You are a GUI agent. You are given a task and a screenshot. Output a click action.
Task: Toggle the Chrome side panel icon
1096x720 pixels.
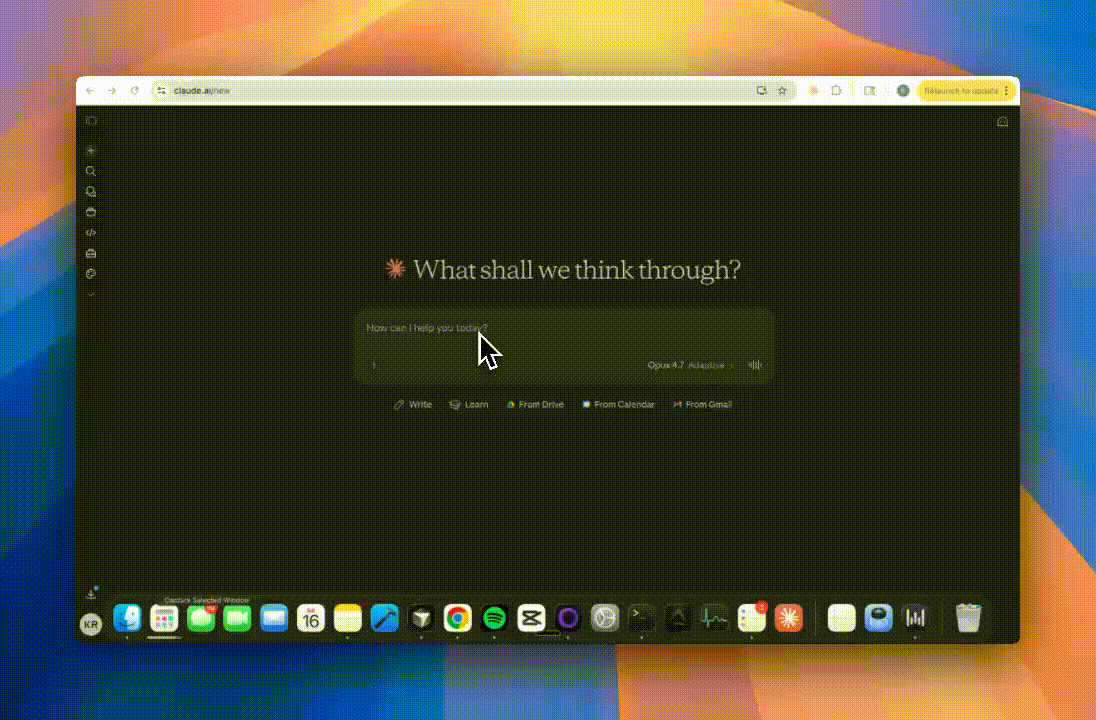point(870,91)
